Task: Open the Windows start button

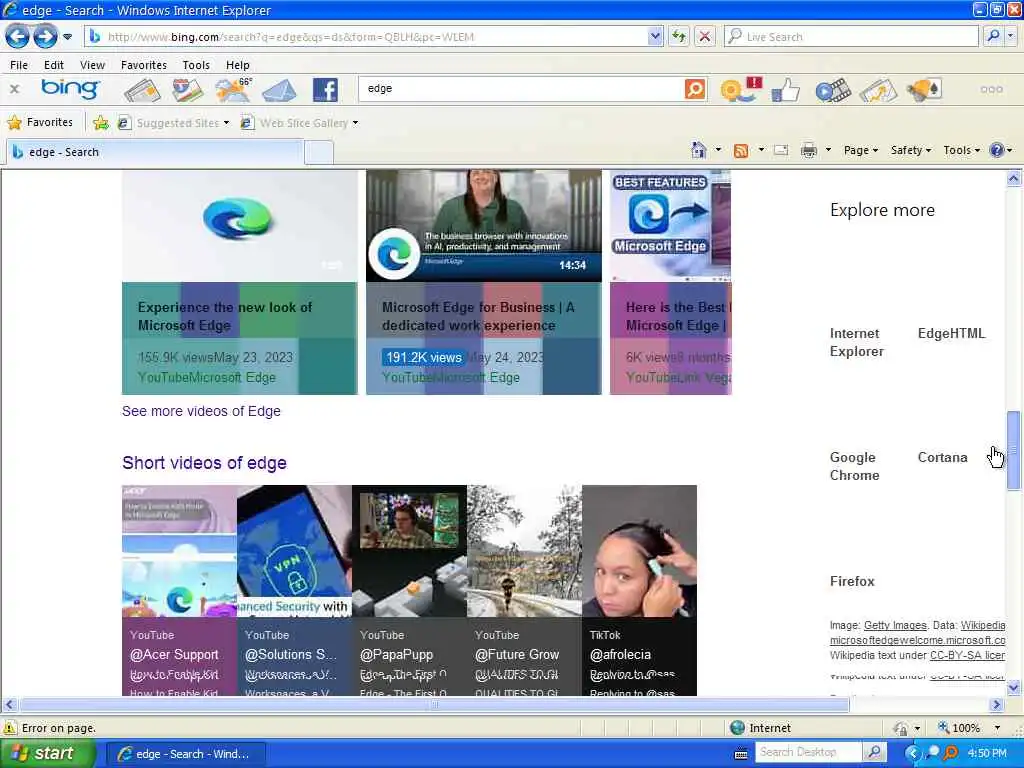Action: [x=47, y=753]
